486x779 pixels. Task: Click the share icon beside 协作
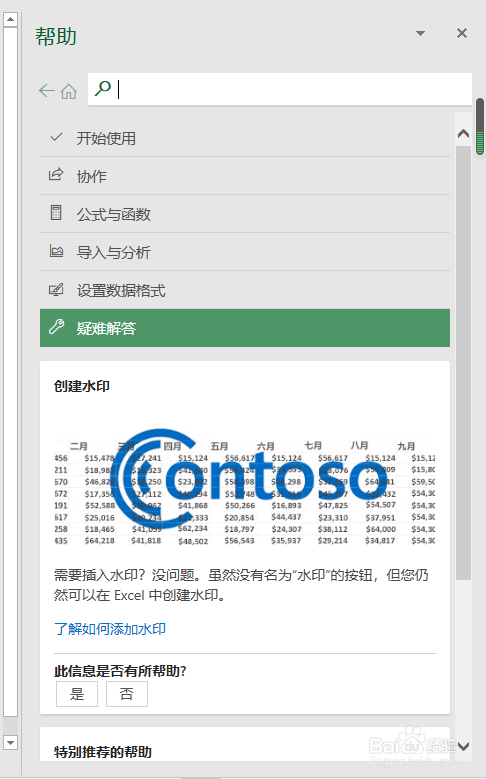click(56, 174)
